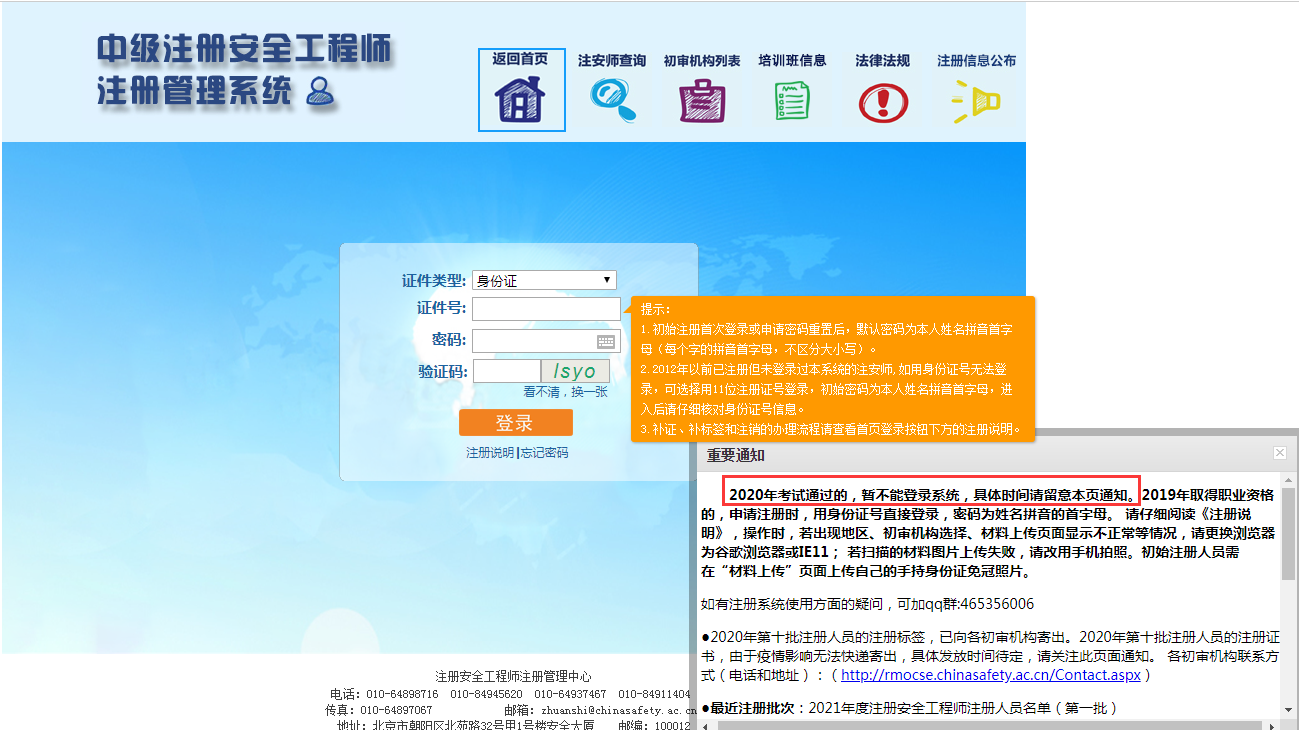Click the red exclamation icon for 法律法规

pos(883,101)
